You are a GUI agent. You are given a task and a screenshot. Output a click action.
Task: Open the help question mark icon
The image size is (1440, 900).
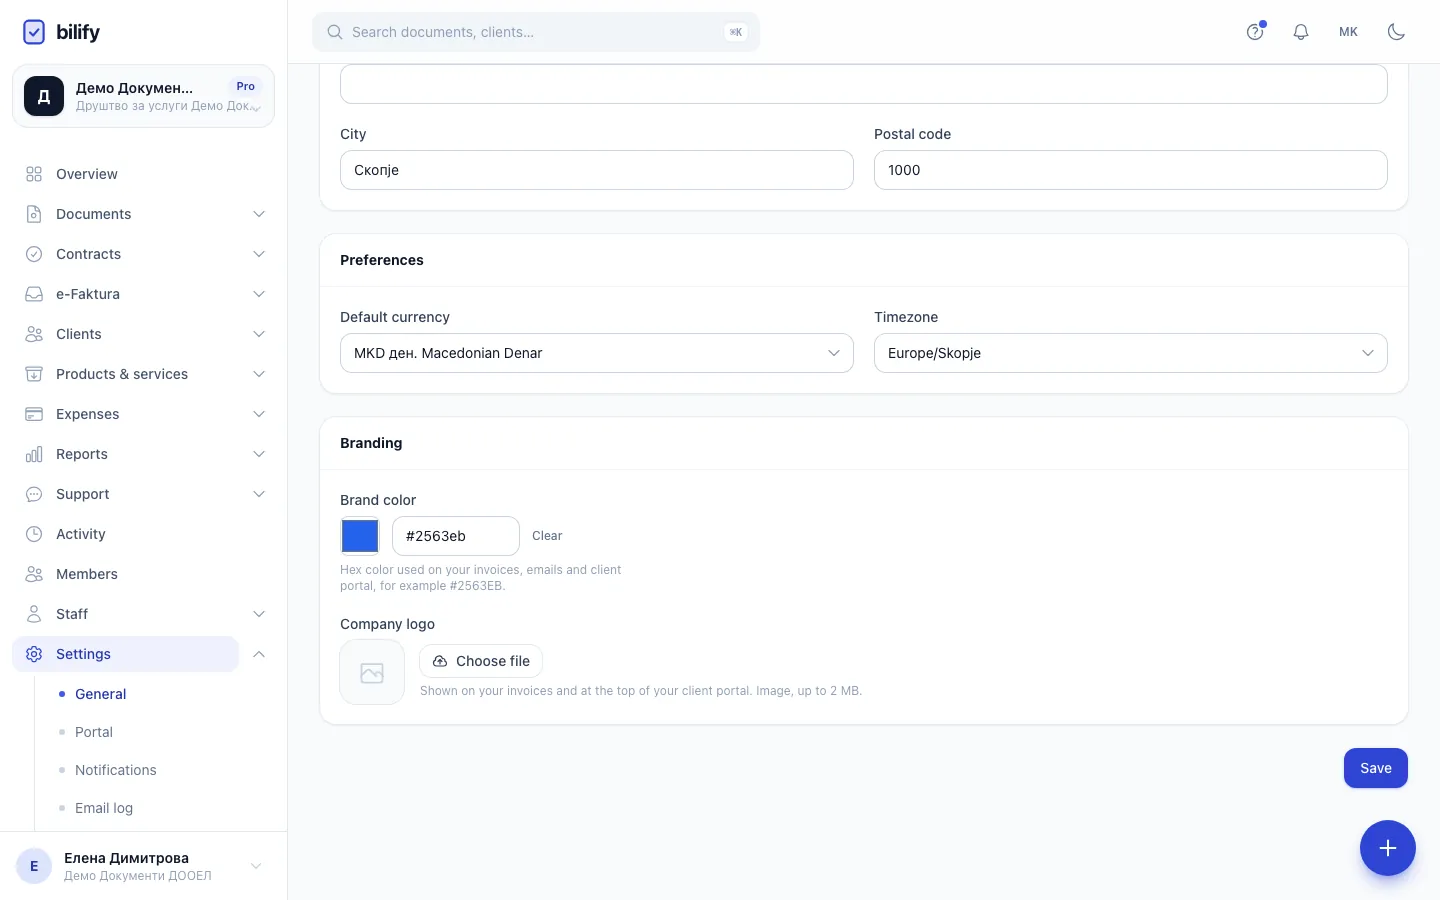[1255, 32]
